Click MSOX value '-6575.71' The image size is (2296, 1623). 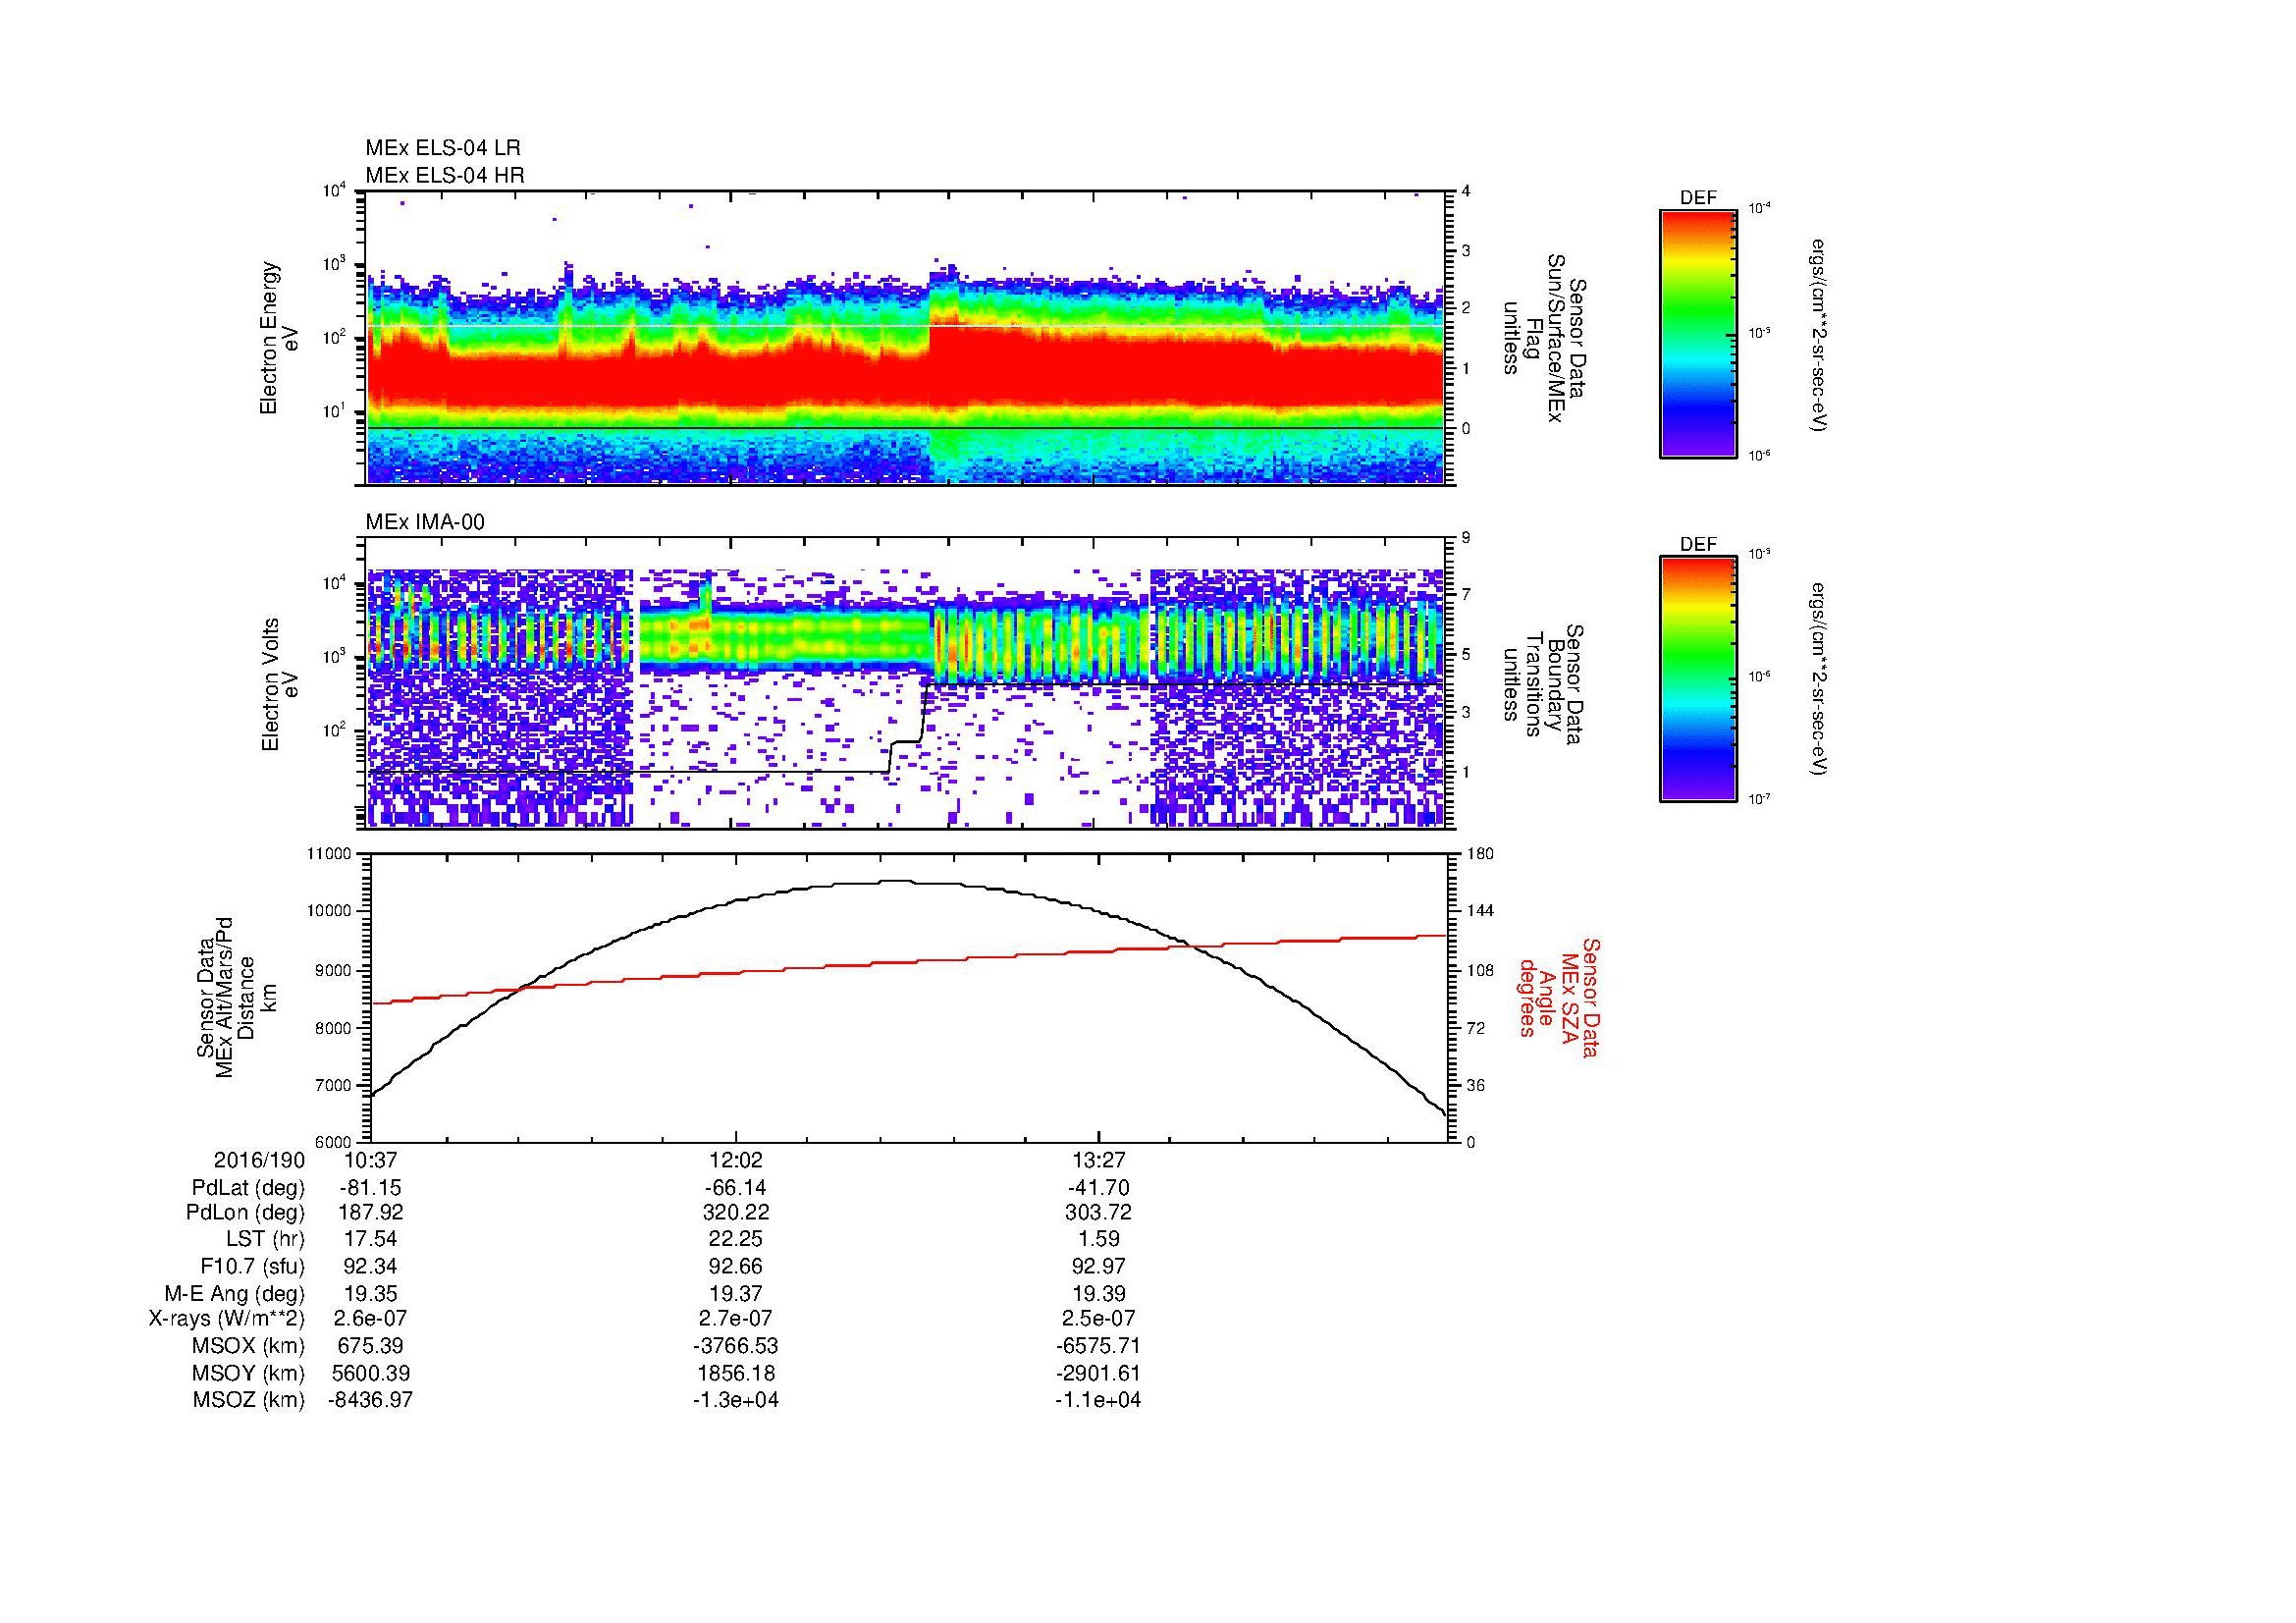point(1098,1346)
